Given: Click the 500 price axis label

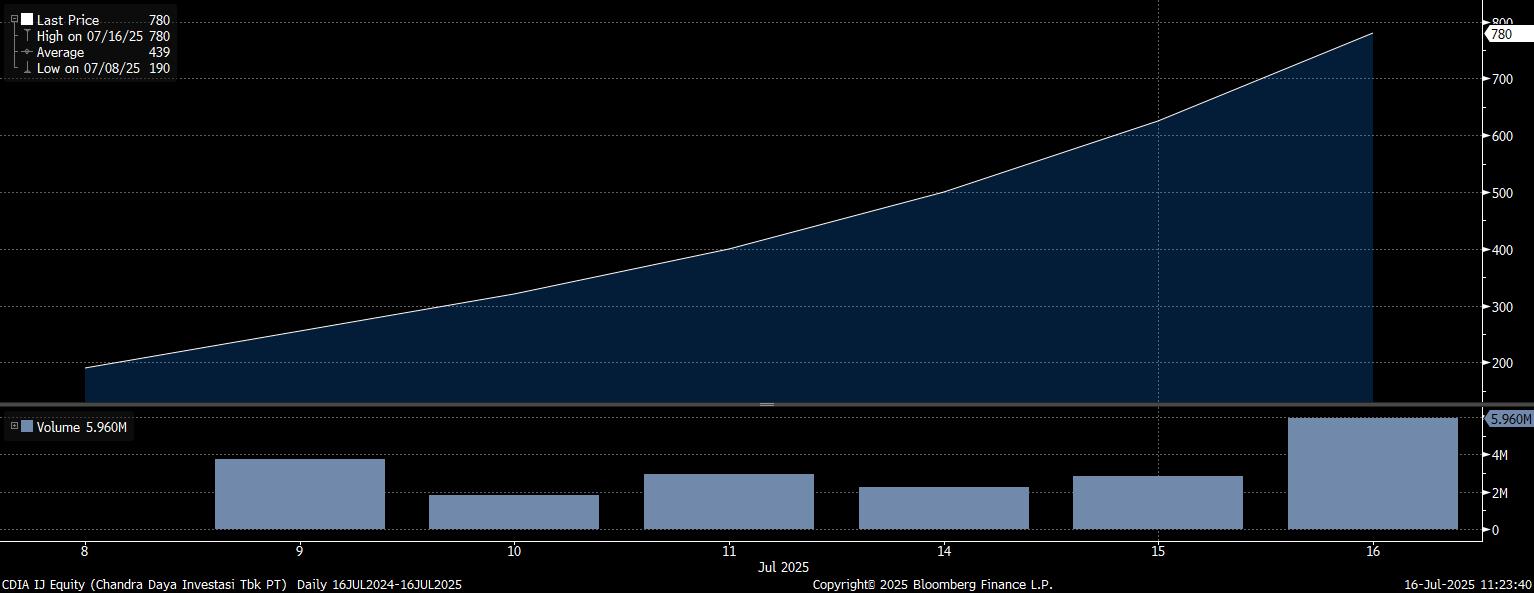Looking at the screenshot, I should point(1502,193).
